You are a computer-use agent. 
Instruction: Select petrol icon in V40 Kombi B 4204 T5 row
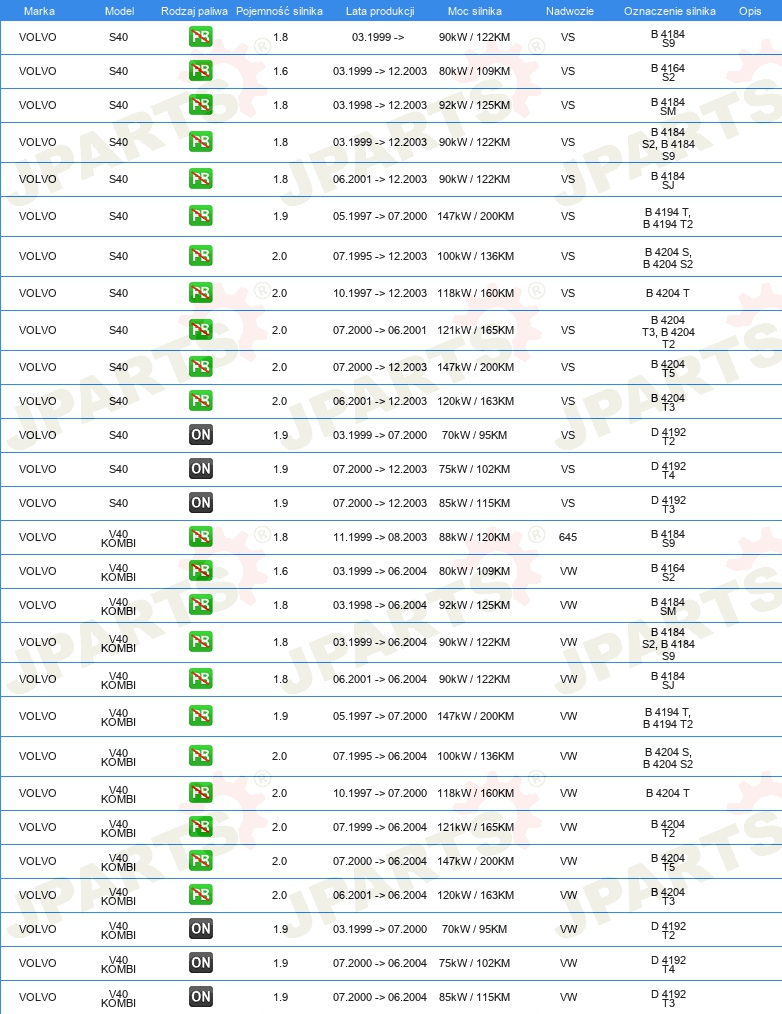coord(201,861)
